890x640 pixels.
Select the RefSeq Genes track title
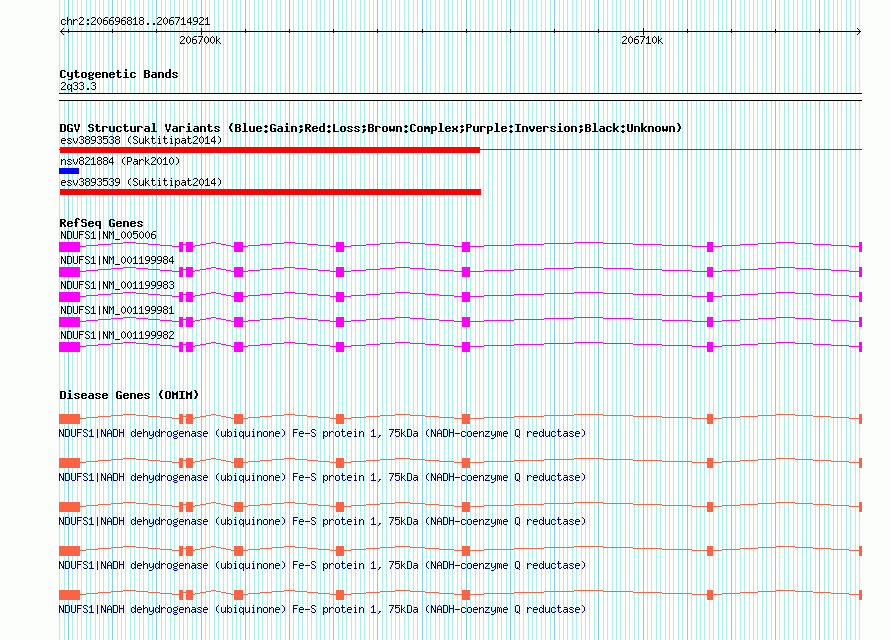[101, 223]
